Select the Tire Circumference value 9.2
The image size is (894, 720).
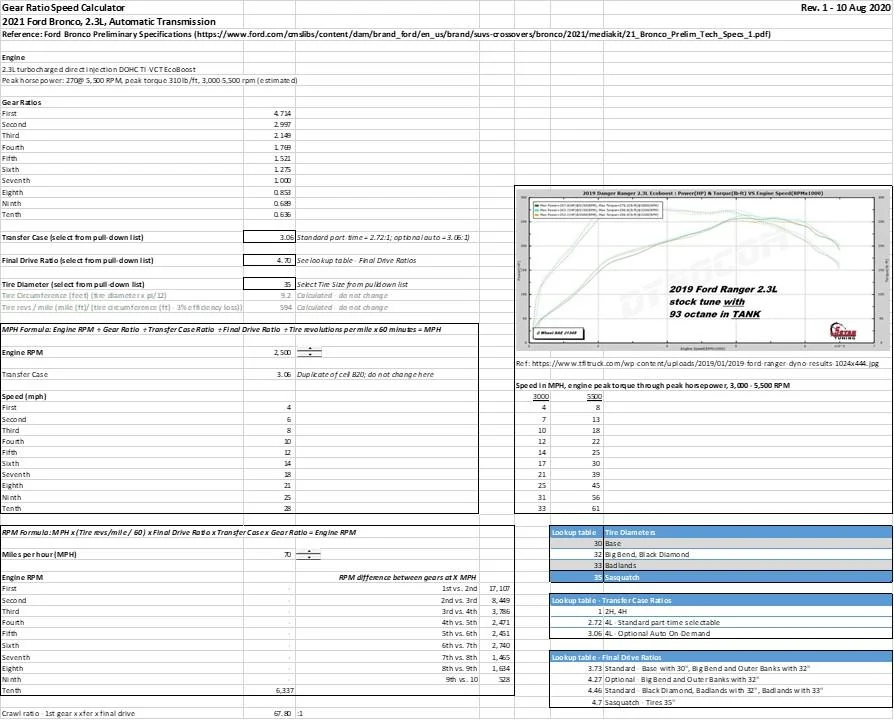269,295
